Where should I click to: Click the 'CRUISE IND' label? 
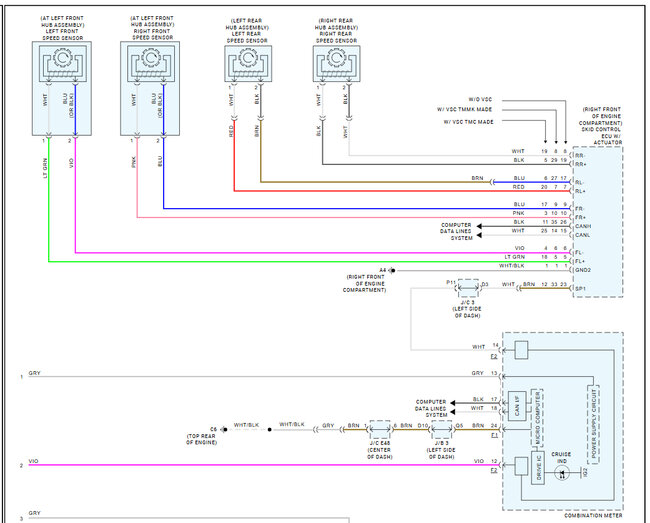561,458
